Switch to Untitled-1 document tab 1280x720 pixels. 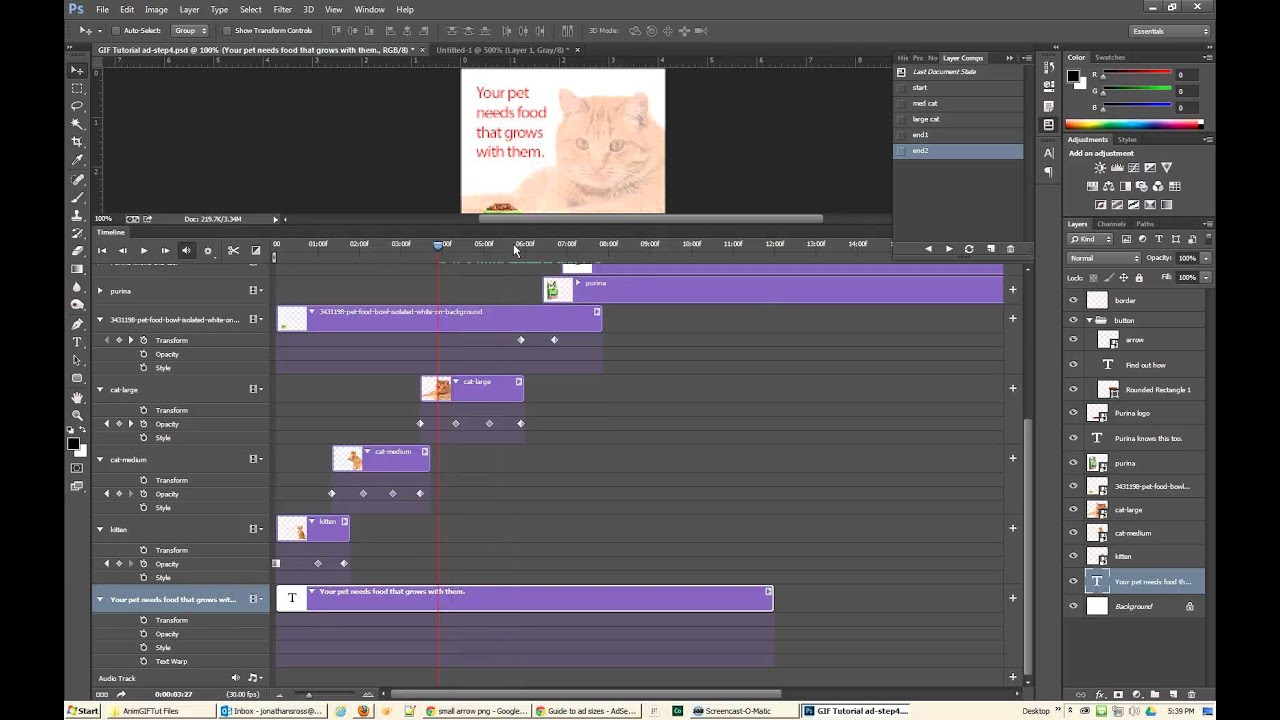503,49
